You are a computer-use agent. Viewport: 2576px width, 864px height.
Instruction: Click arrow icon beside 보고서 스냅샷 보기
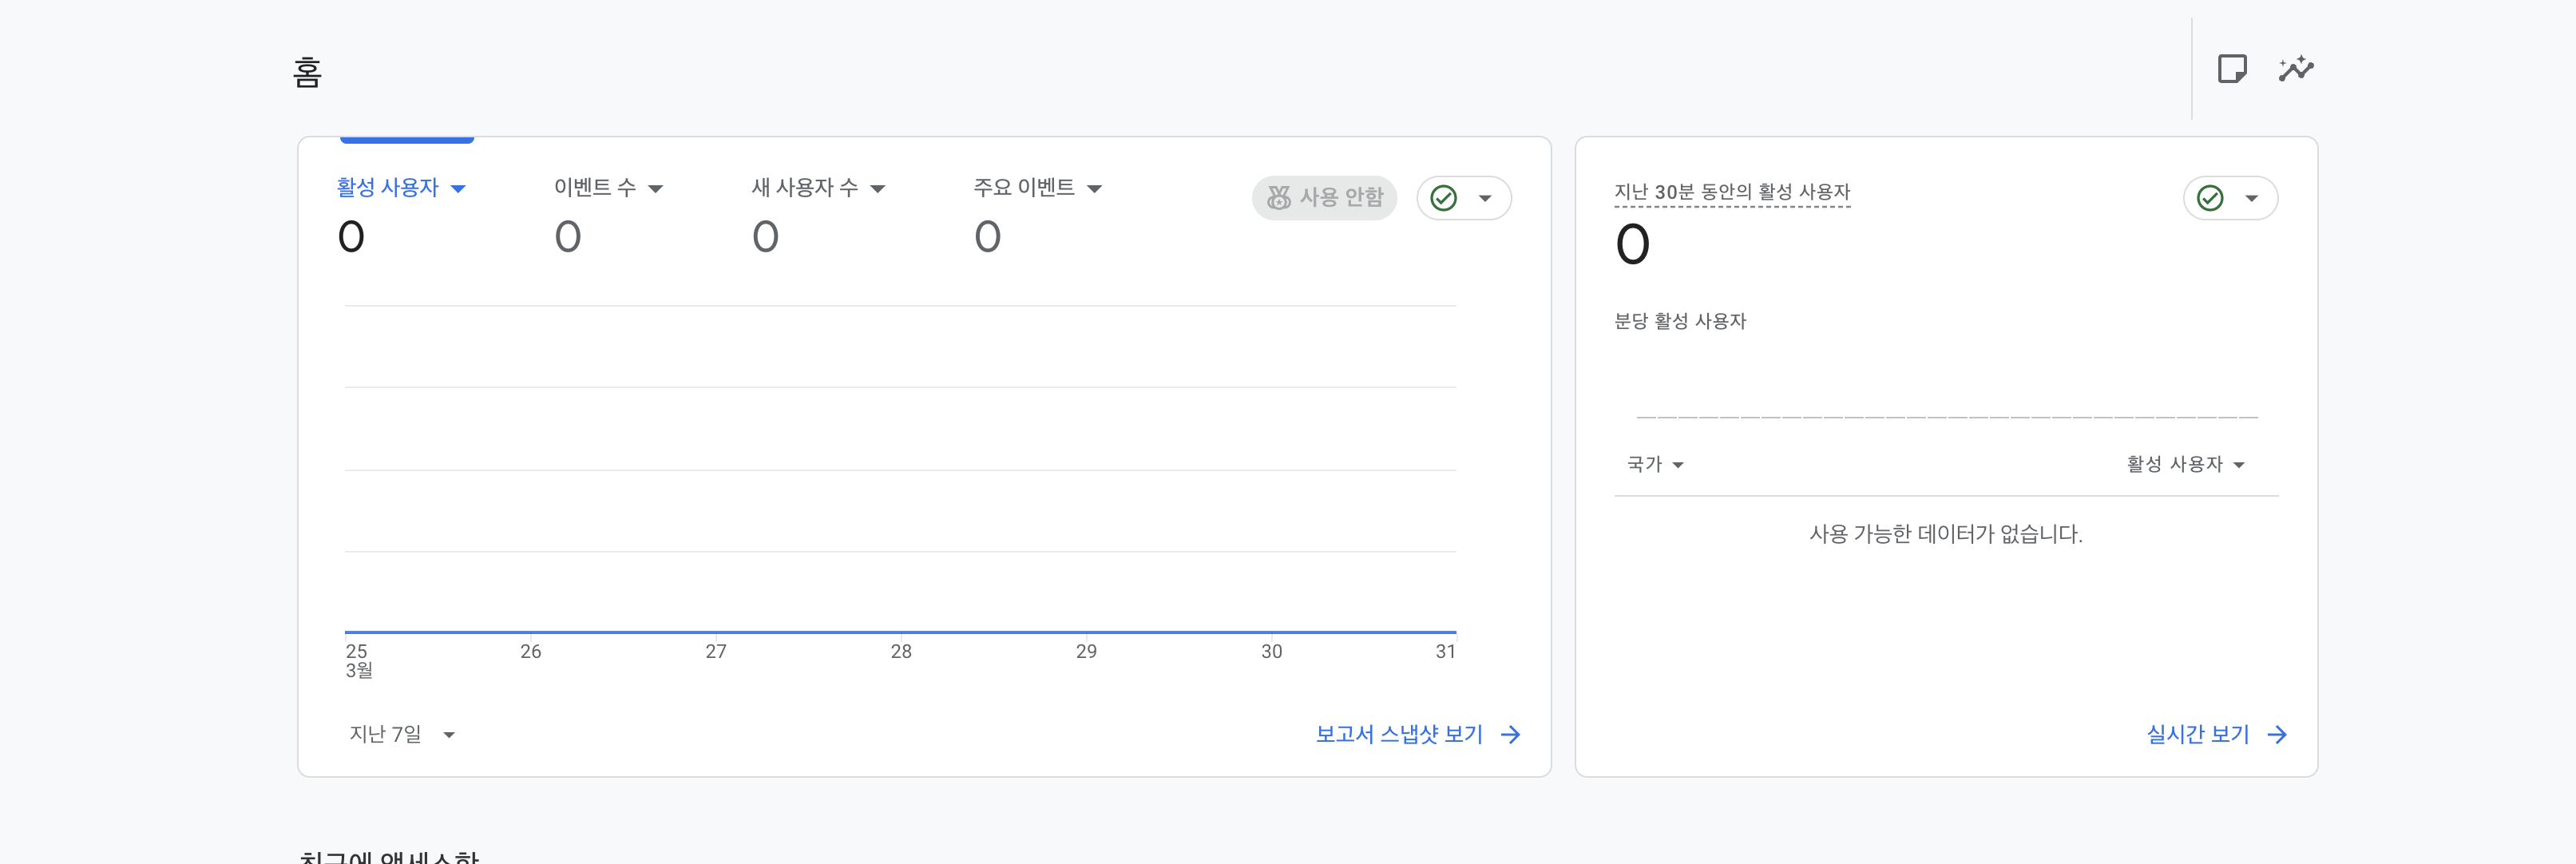[1511, 735]
